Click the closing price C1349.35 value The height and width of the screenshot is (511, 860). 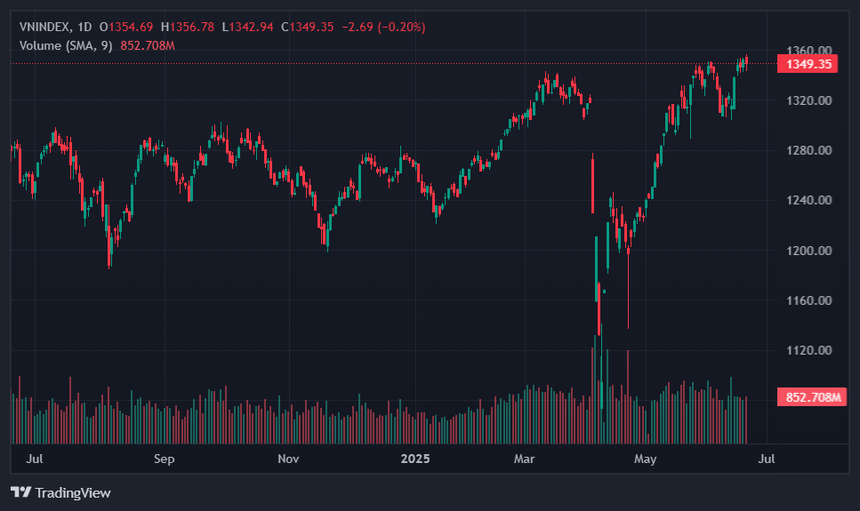[307, 27]
